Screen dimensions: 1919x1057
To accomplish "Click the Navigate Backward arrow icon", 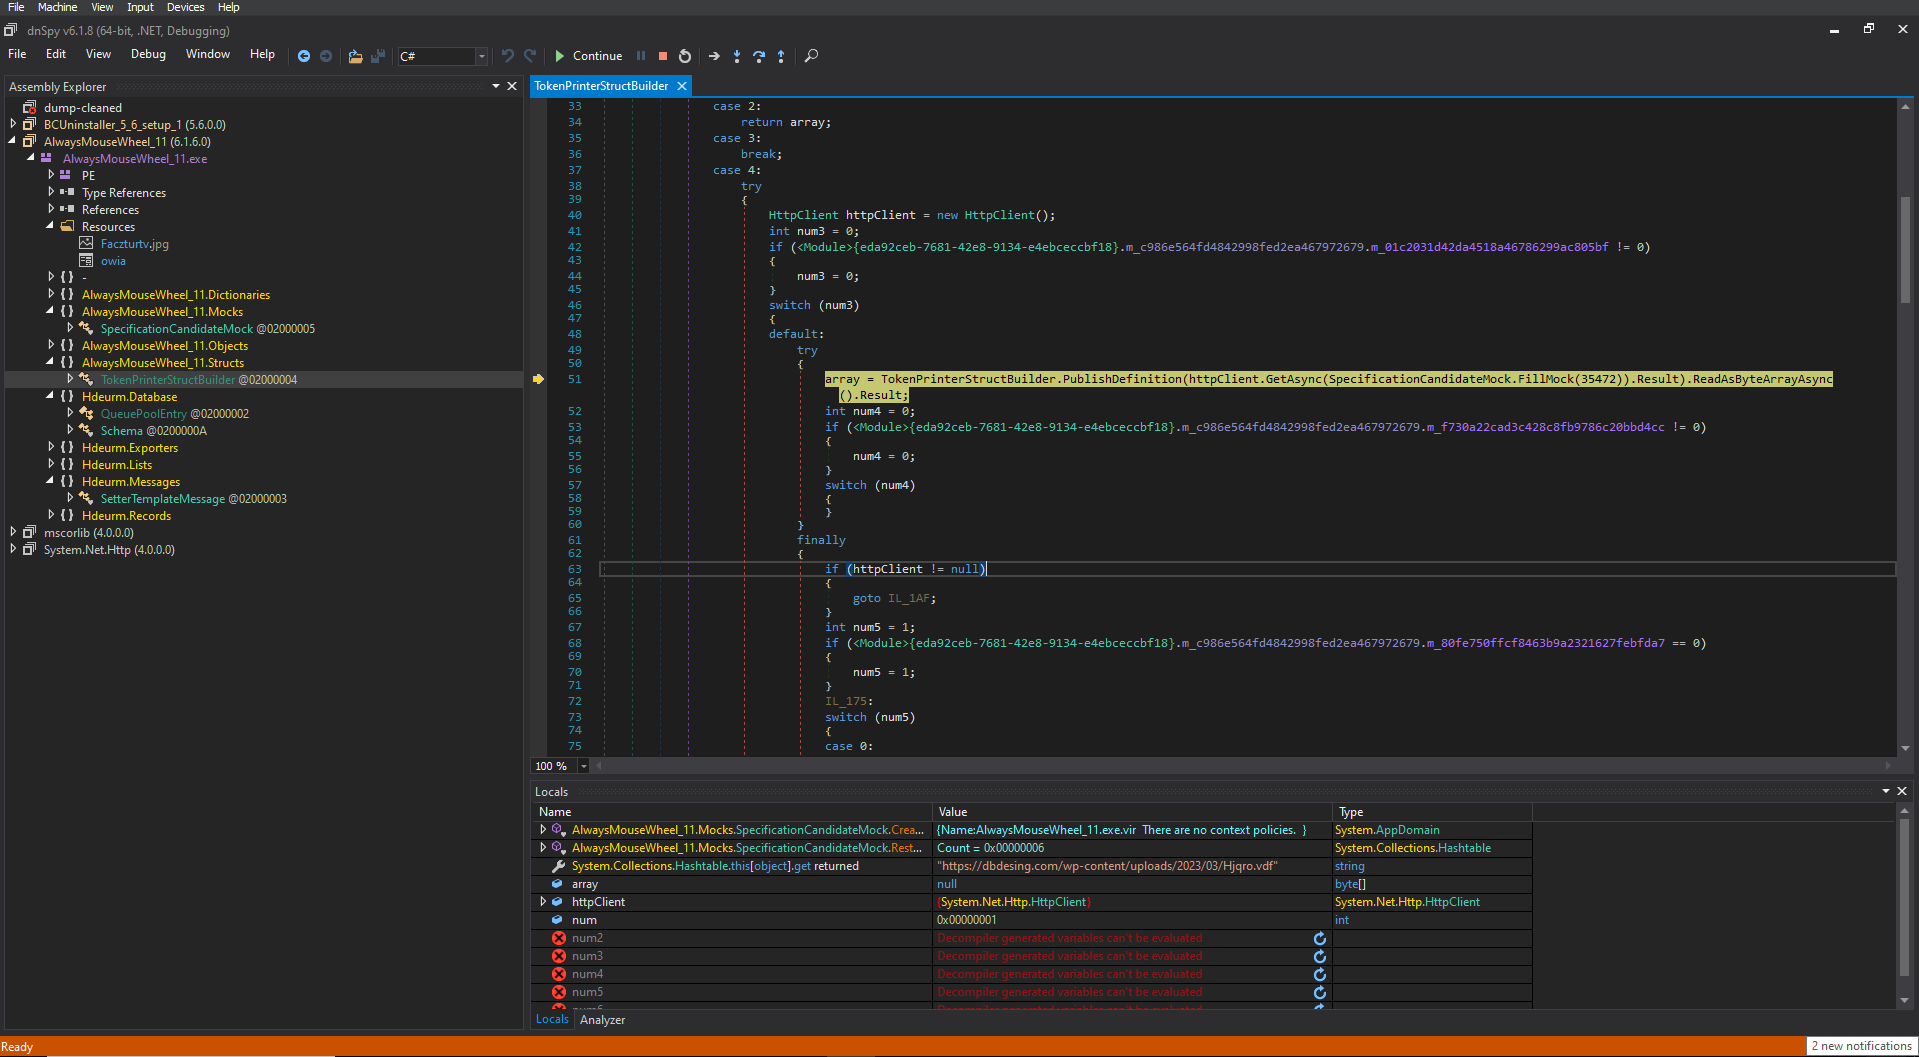I will click(304, 56).
